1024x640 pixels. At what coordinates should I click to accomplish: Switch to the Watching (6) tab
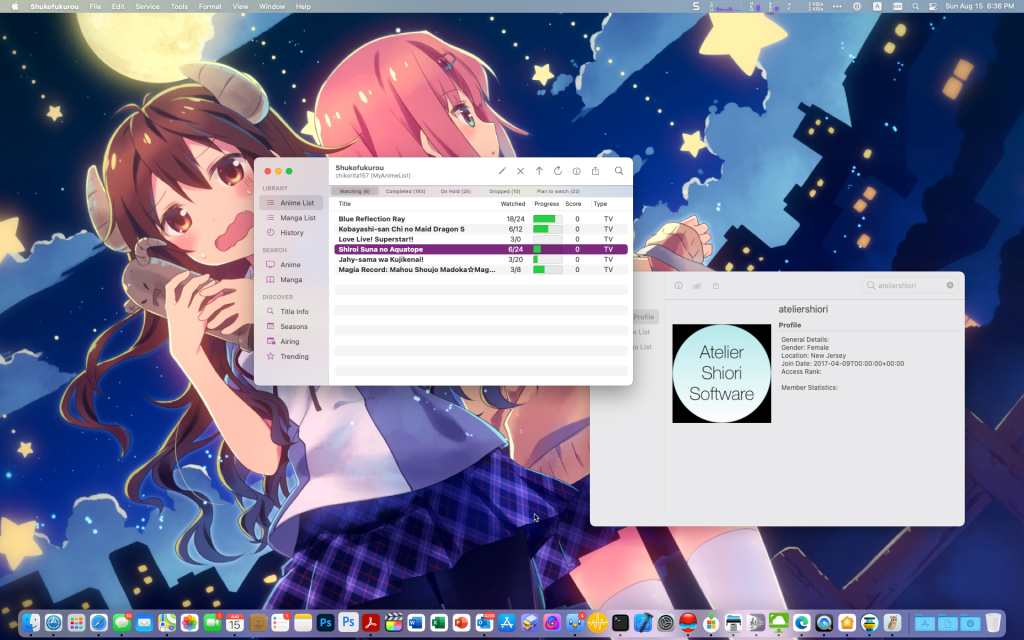click(355, 191)
